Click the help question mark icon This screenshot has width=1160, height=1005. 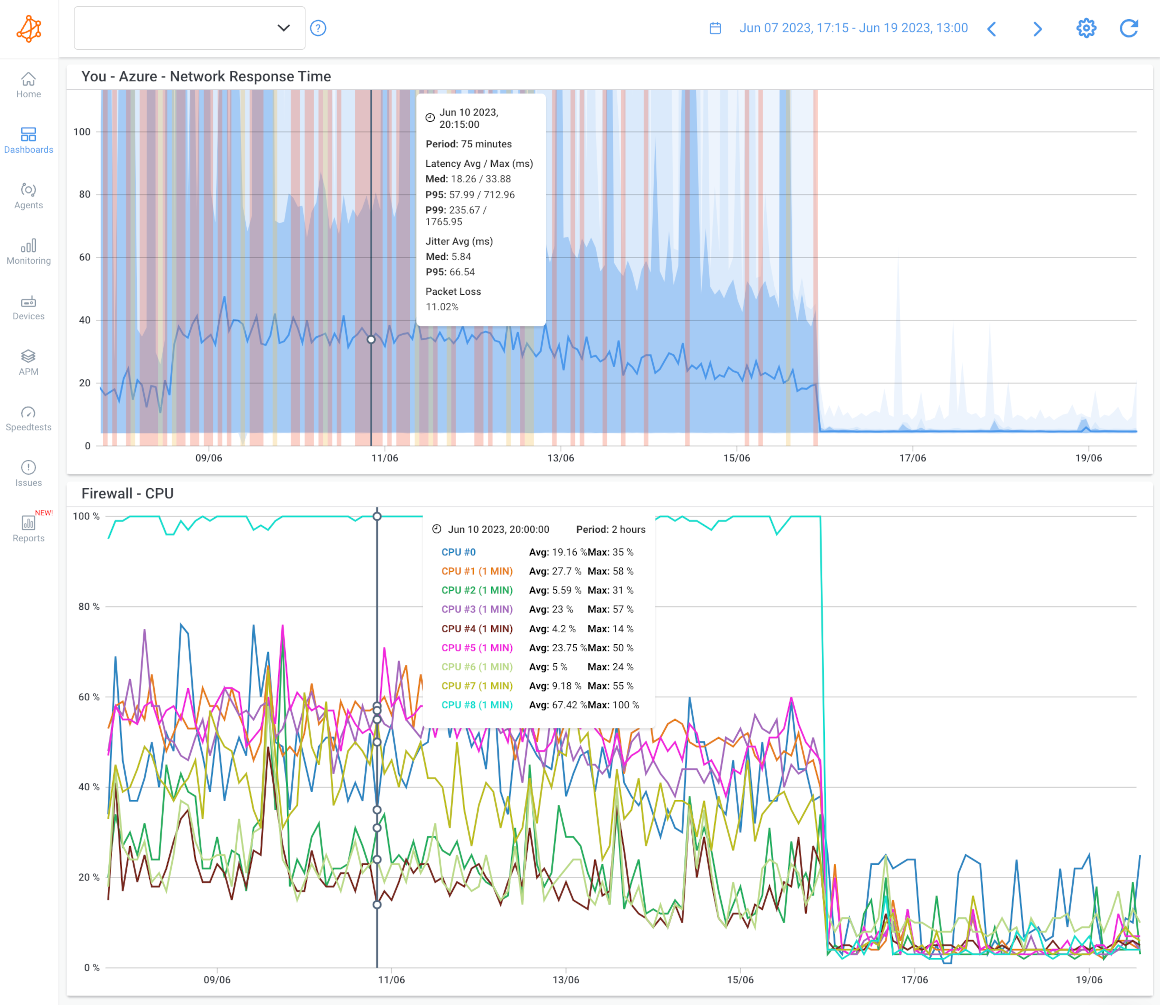pos(318,28)
